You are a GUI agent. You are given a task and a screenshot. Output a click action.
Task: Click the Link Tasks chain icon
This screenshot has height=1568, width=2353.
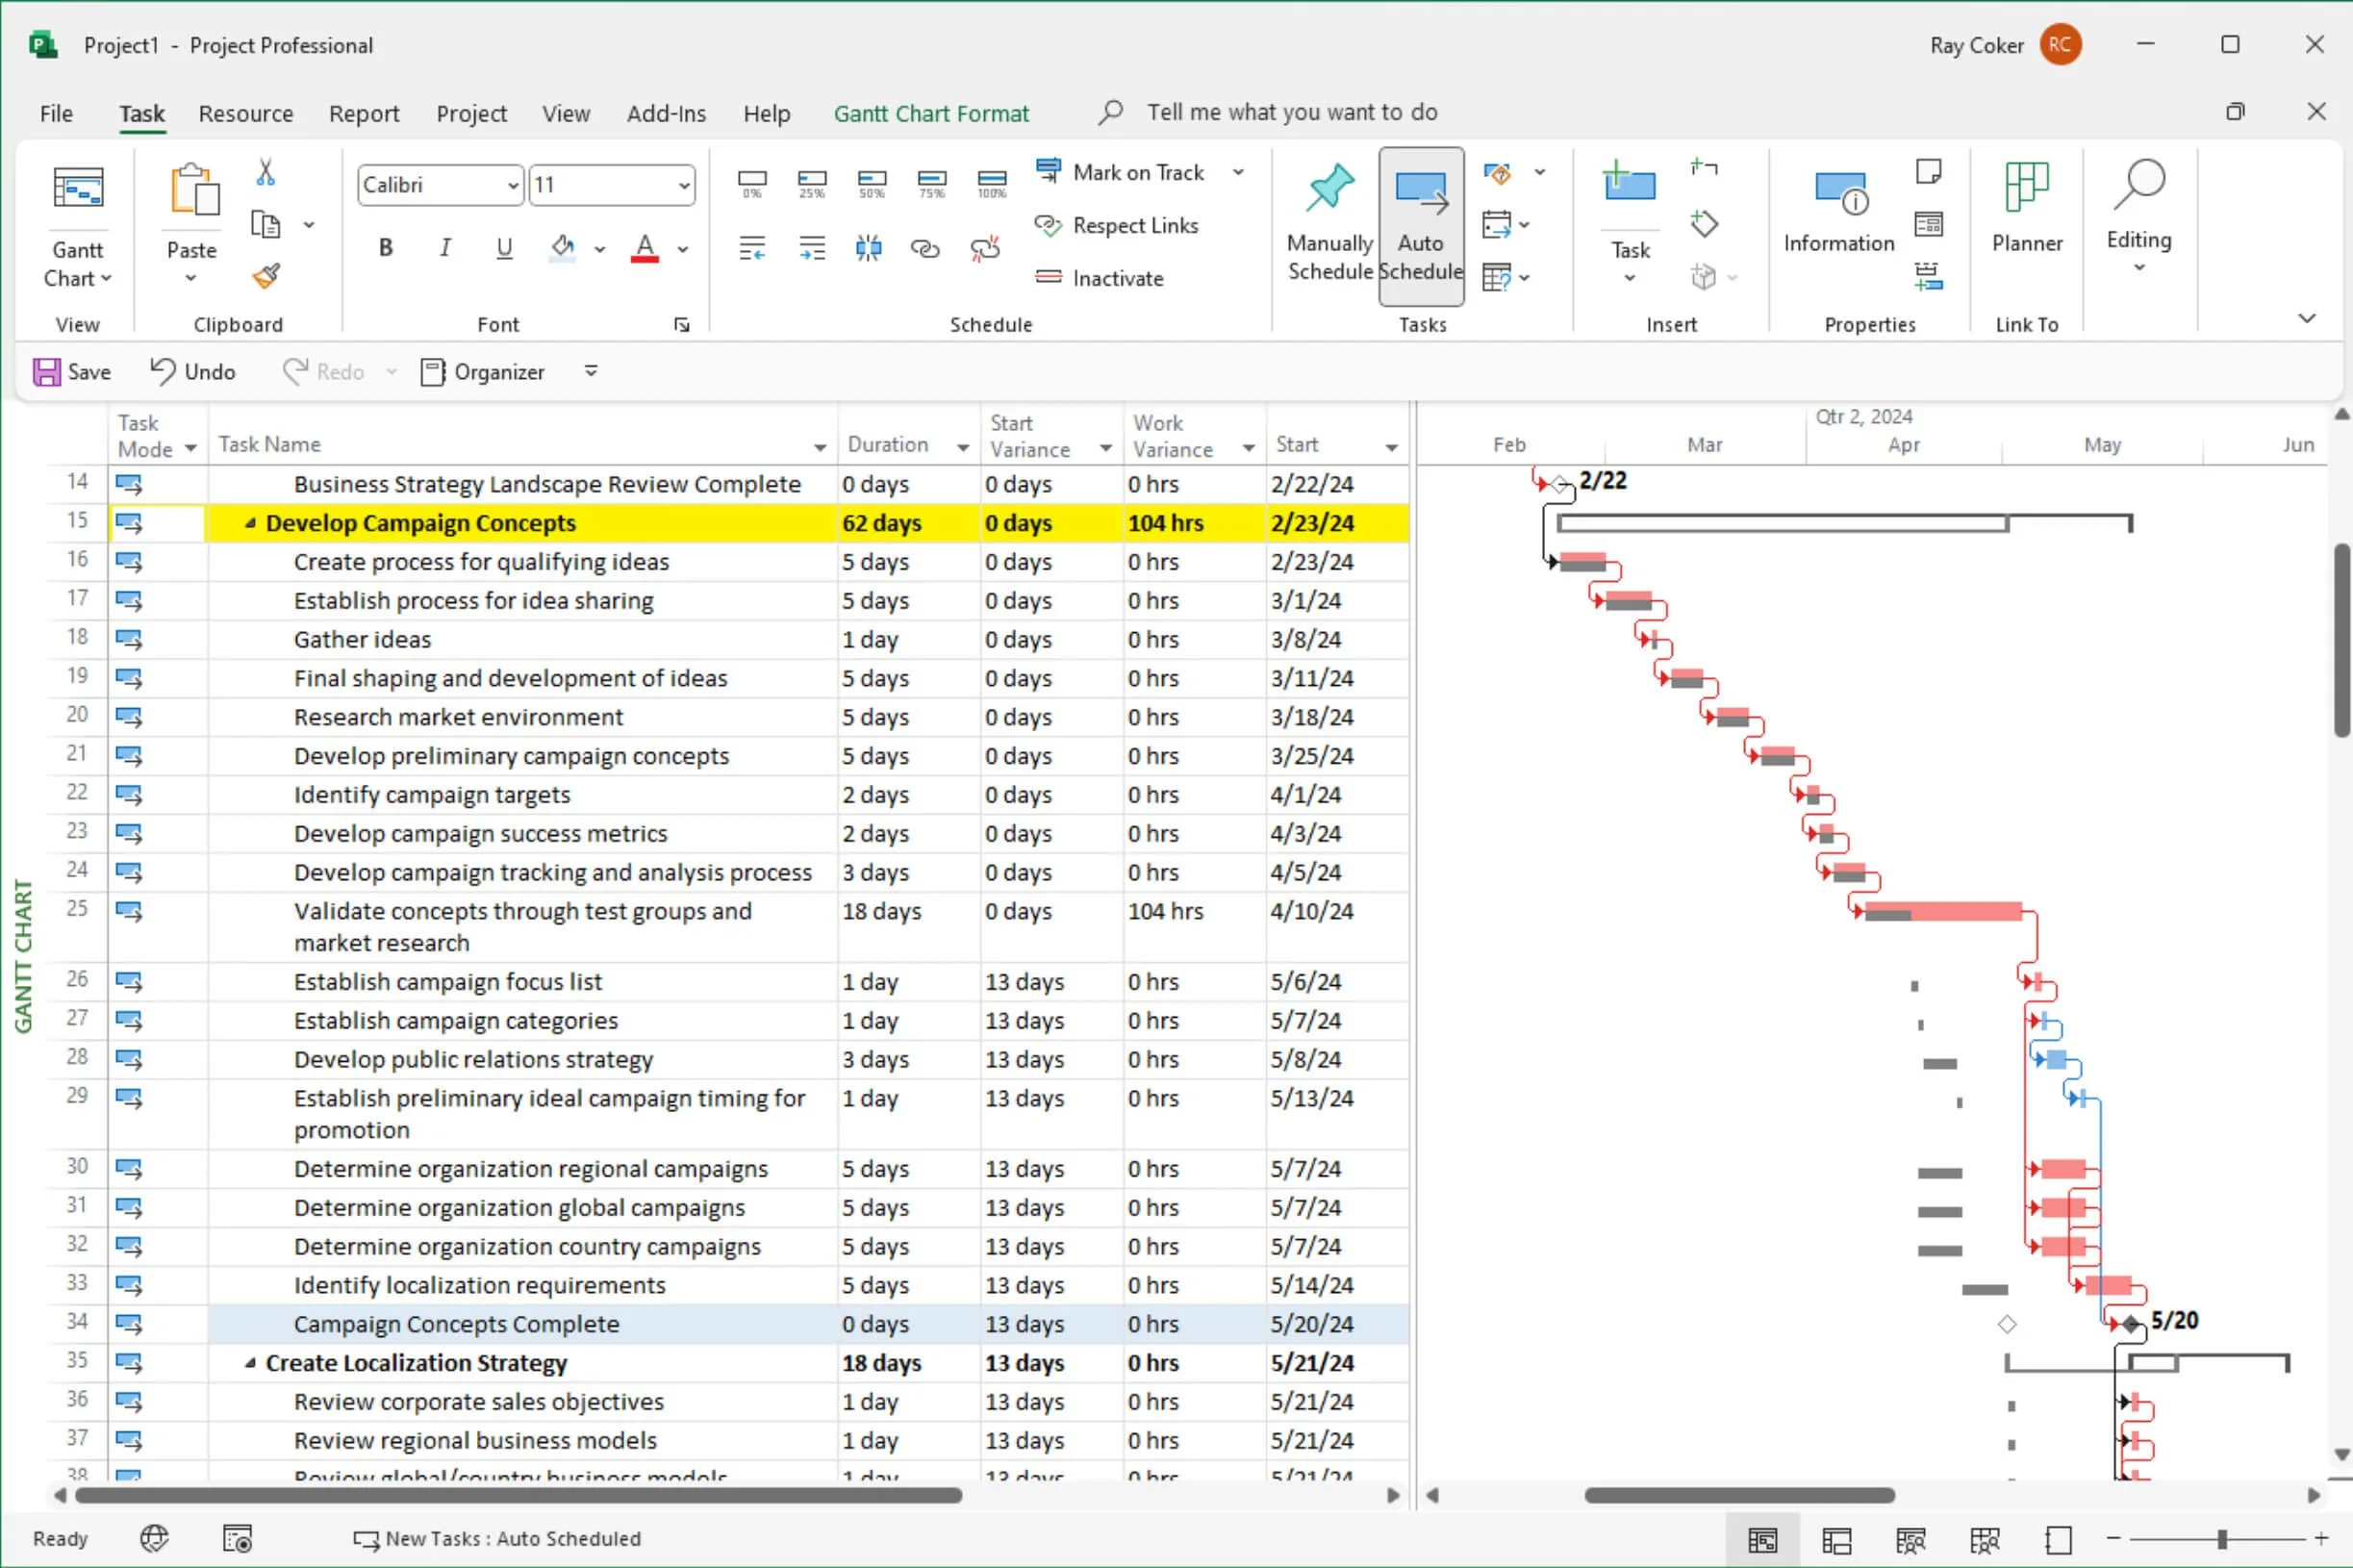tap(925, 248)
